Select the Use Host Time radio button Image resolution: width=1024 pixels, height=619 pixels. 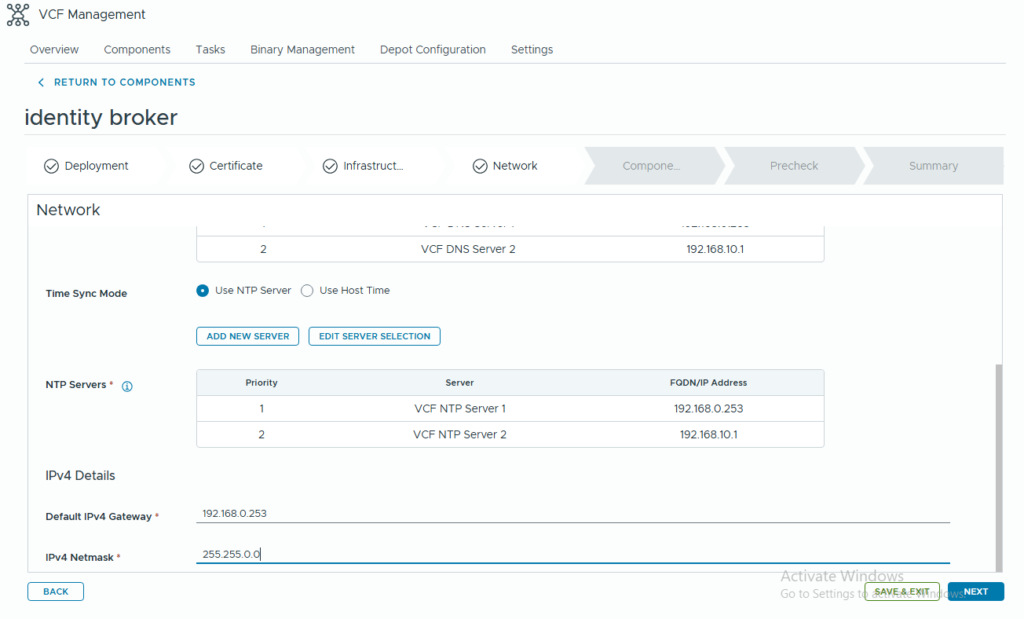tap(307, 291)
